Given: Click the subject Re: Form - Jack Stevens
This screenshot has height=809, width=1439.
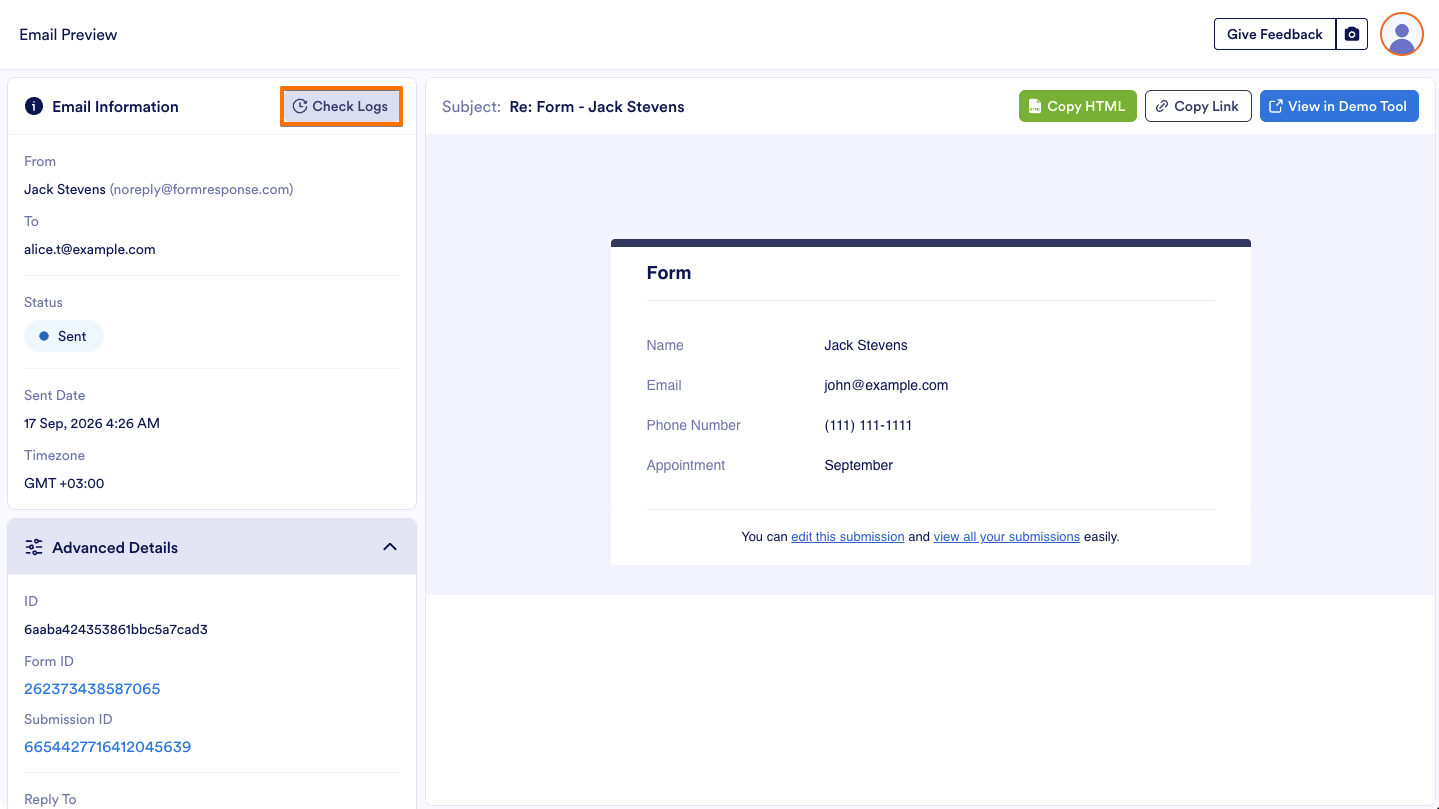Looking at the screenshot, I should 597,107.
